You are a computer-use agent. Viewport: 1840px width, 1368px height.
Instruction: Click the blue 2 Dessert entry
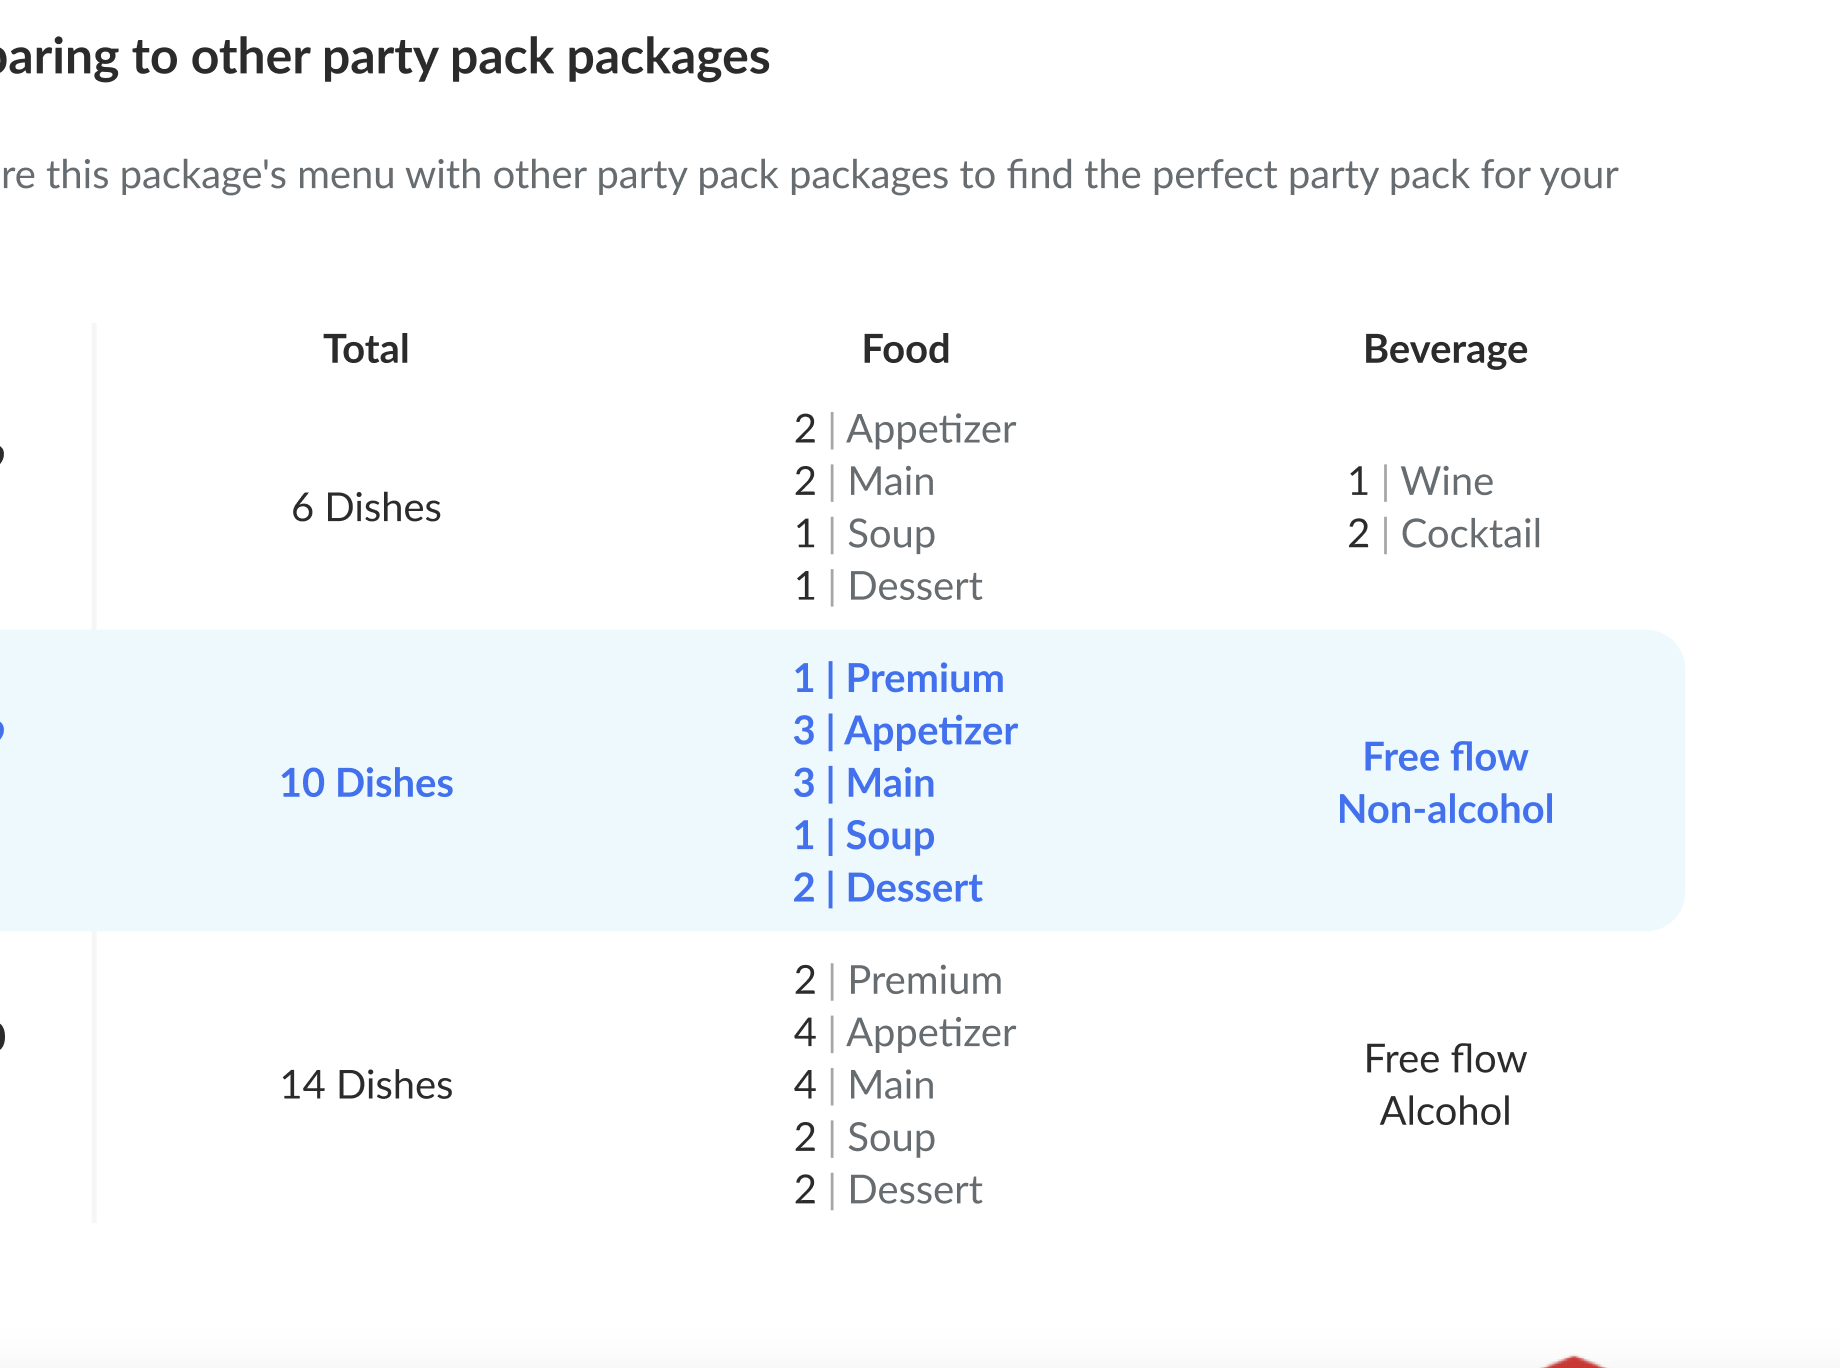tap(888, 887)
